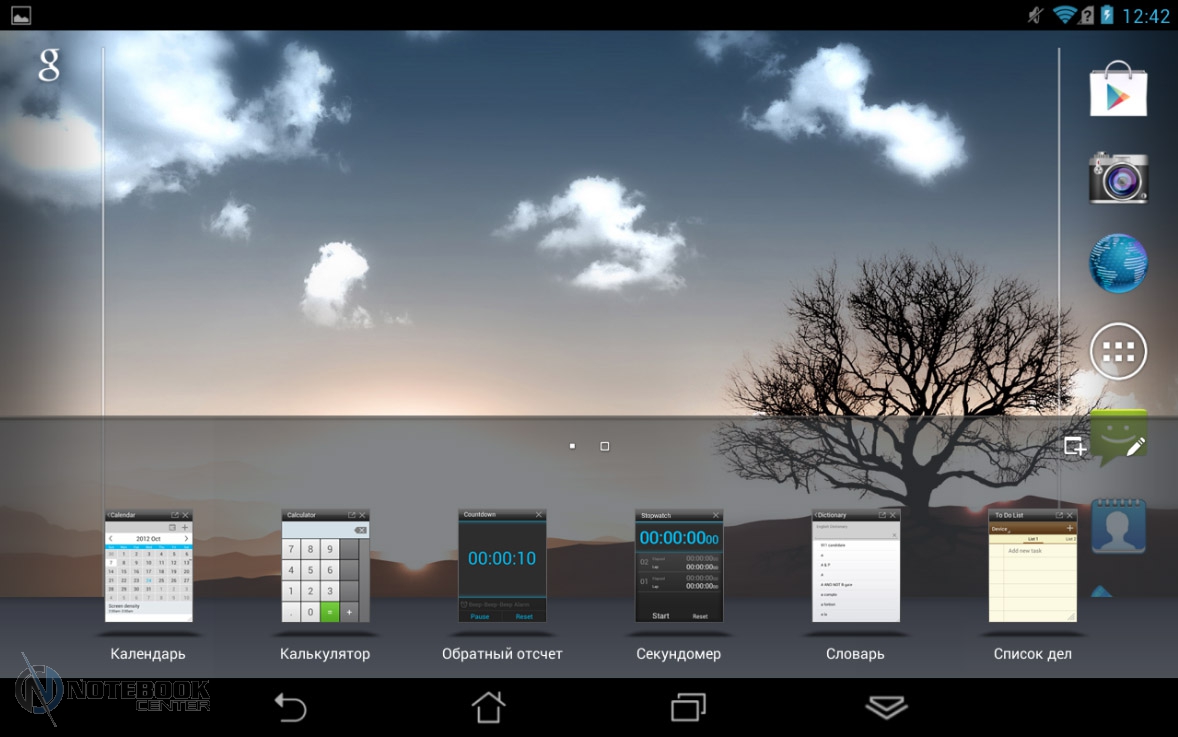Collapse the floating apps tray
Screen dimensions: 1178x737
click(886, 708)
